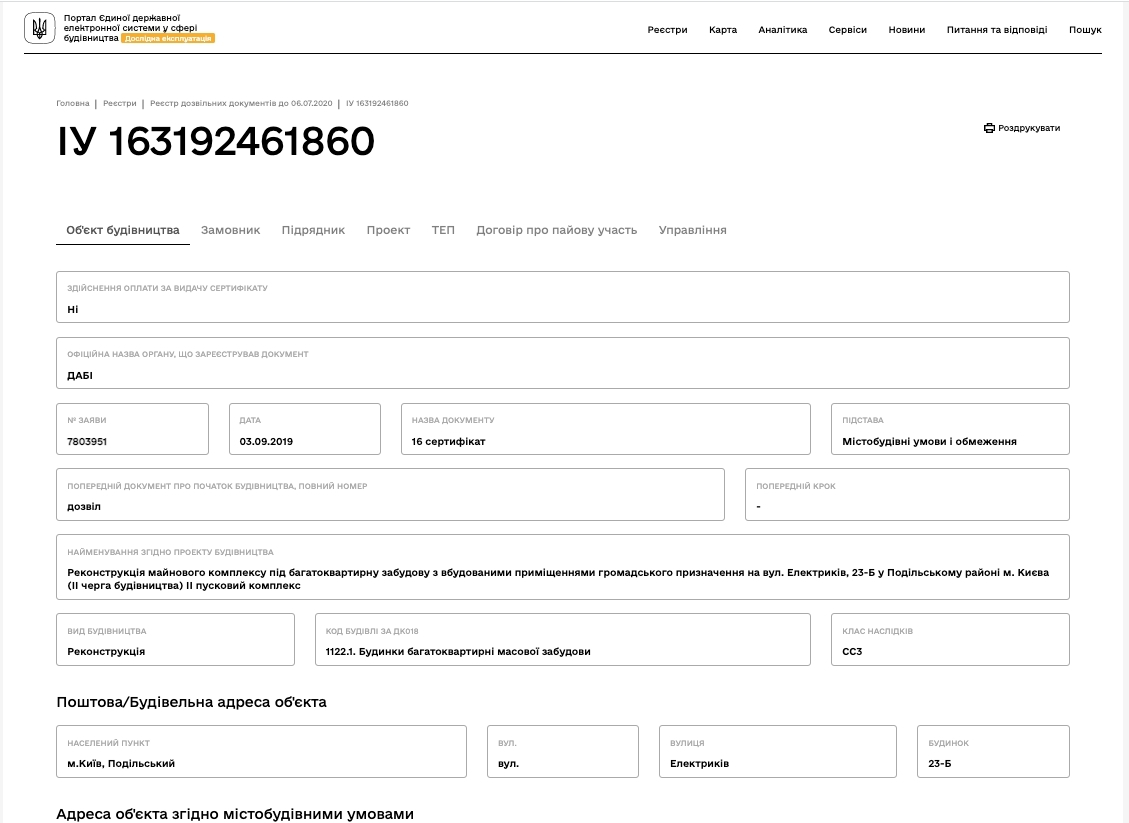
Task: Open Реєстр дозвільних документів до 06.07.2020 breadcrumb
Action: click(x=241, y=103)
